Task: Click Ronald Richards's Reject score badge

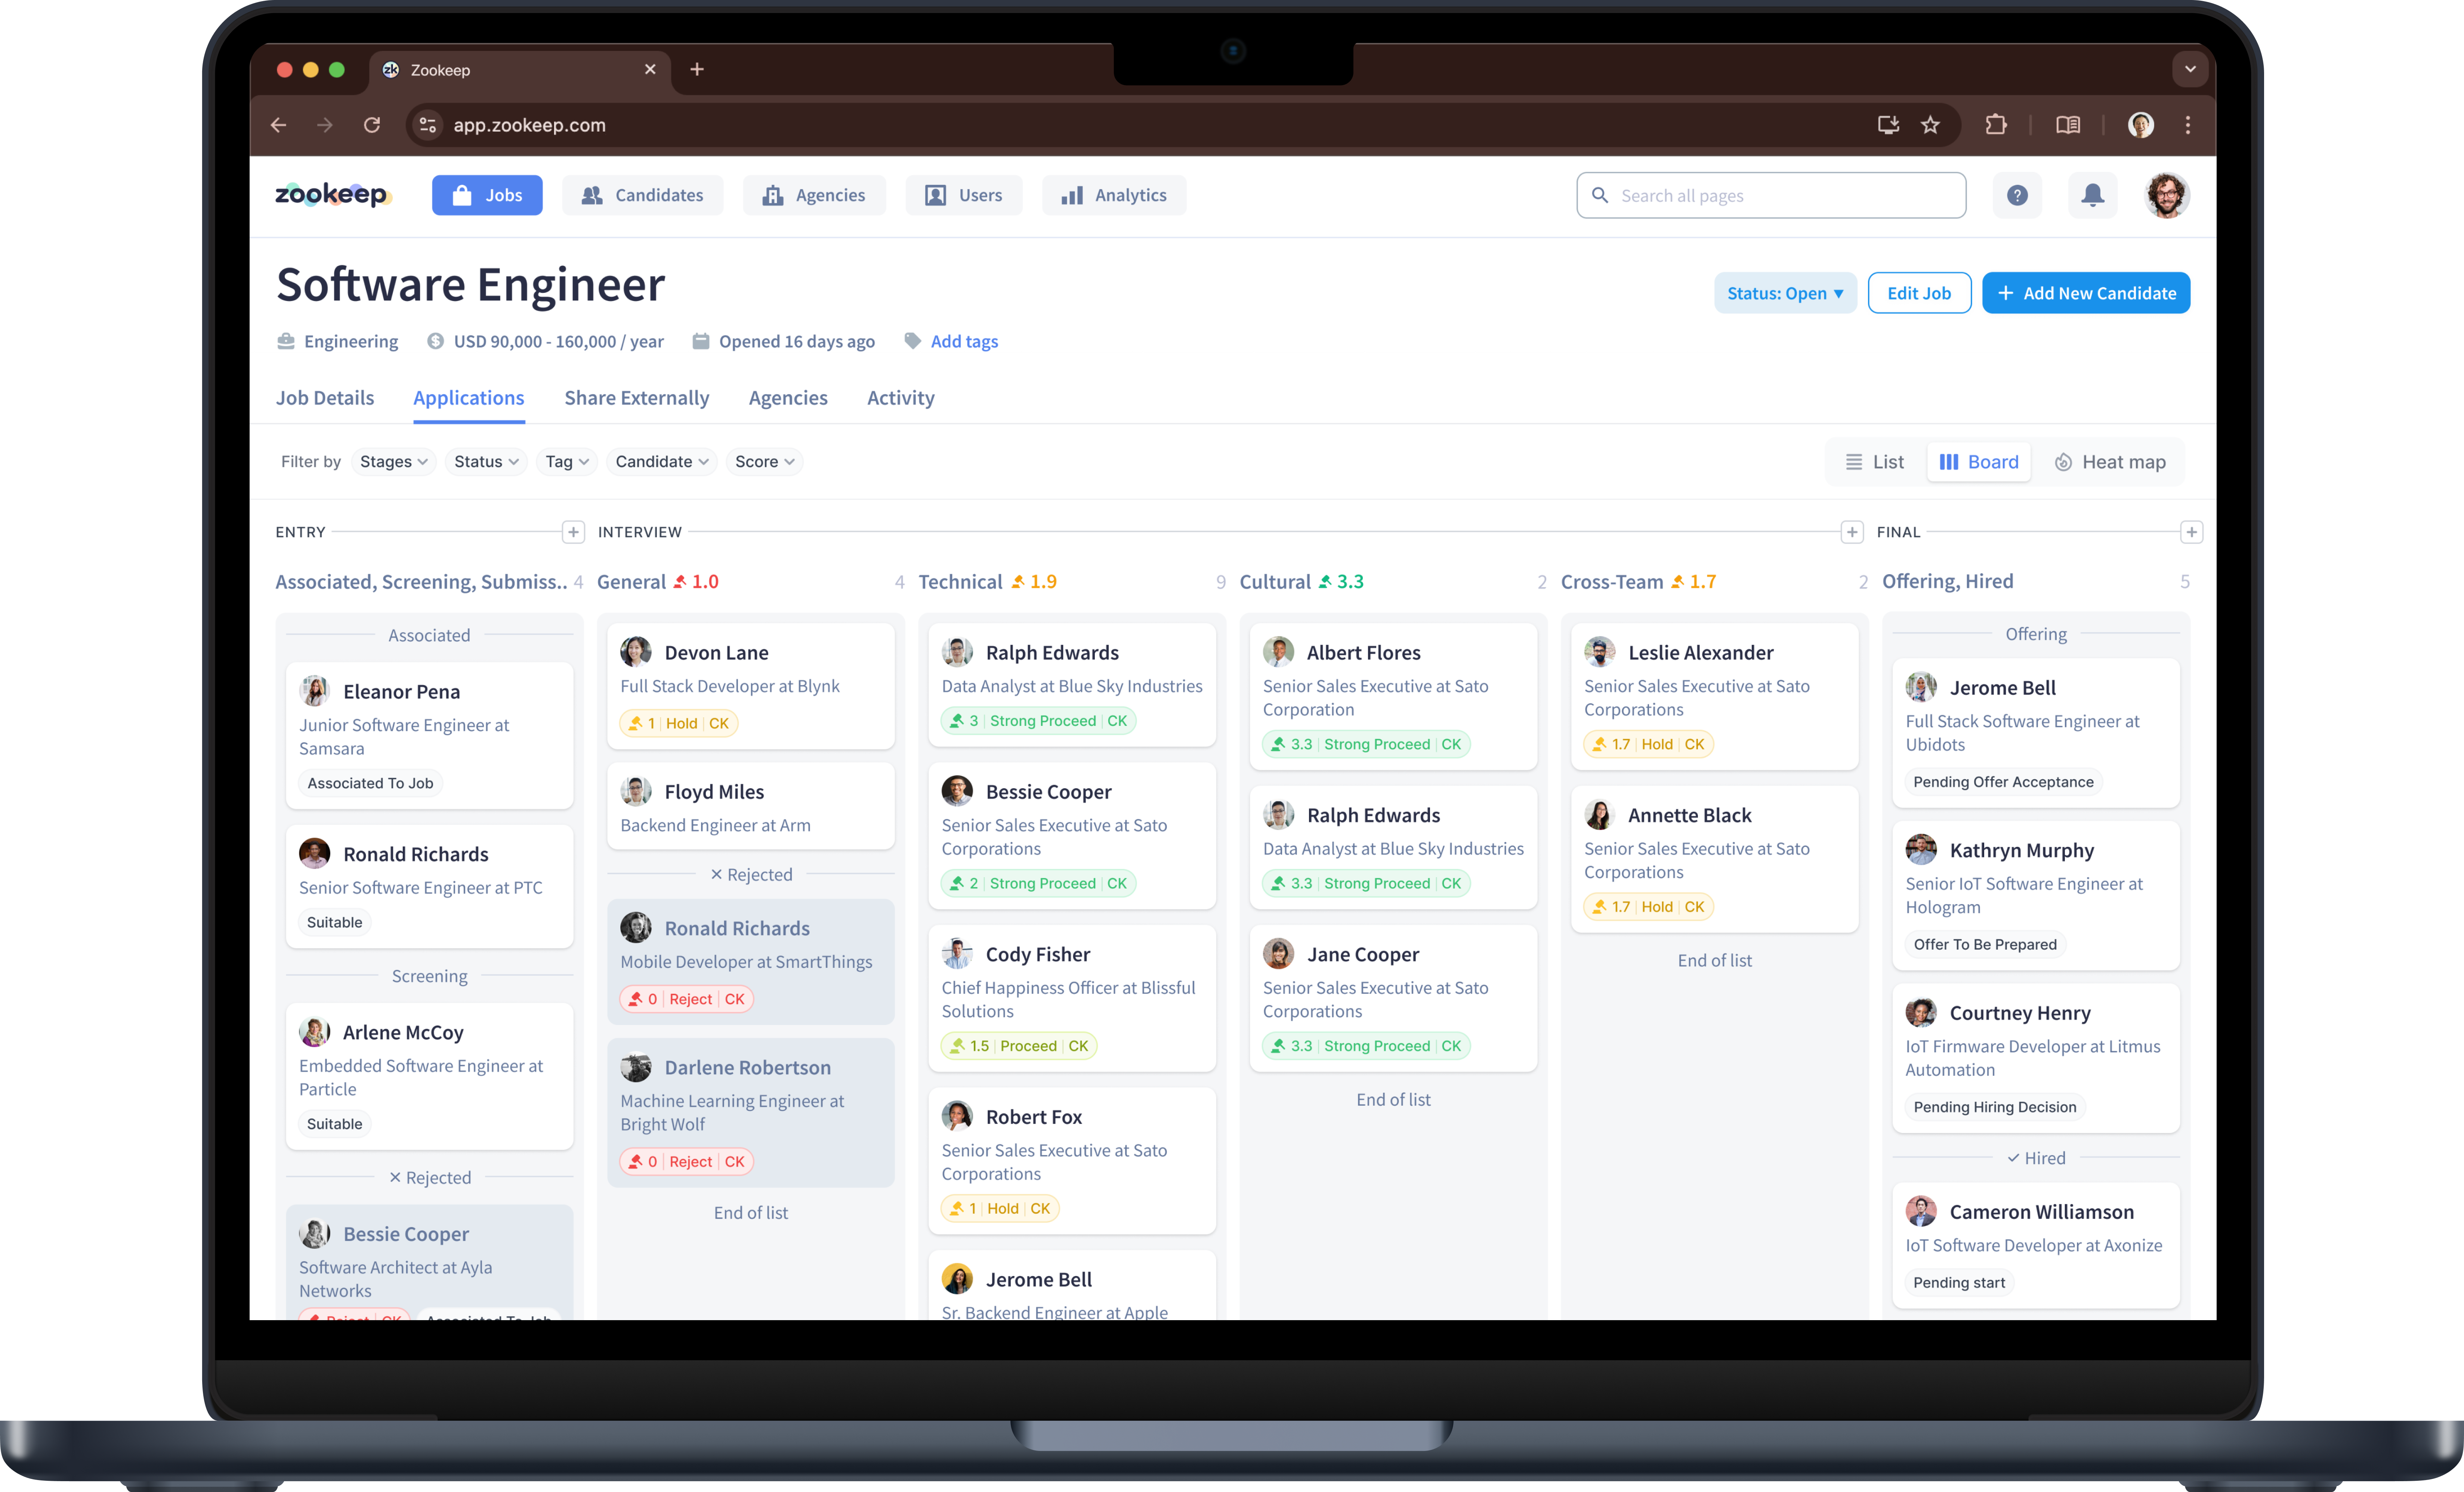Action: coord(687,999)
